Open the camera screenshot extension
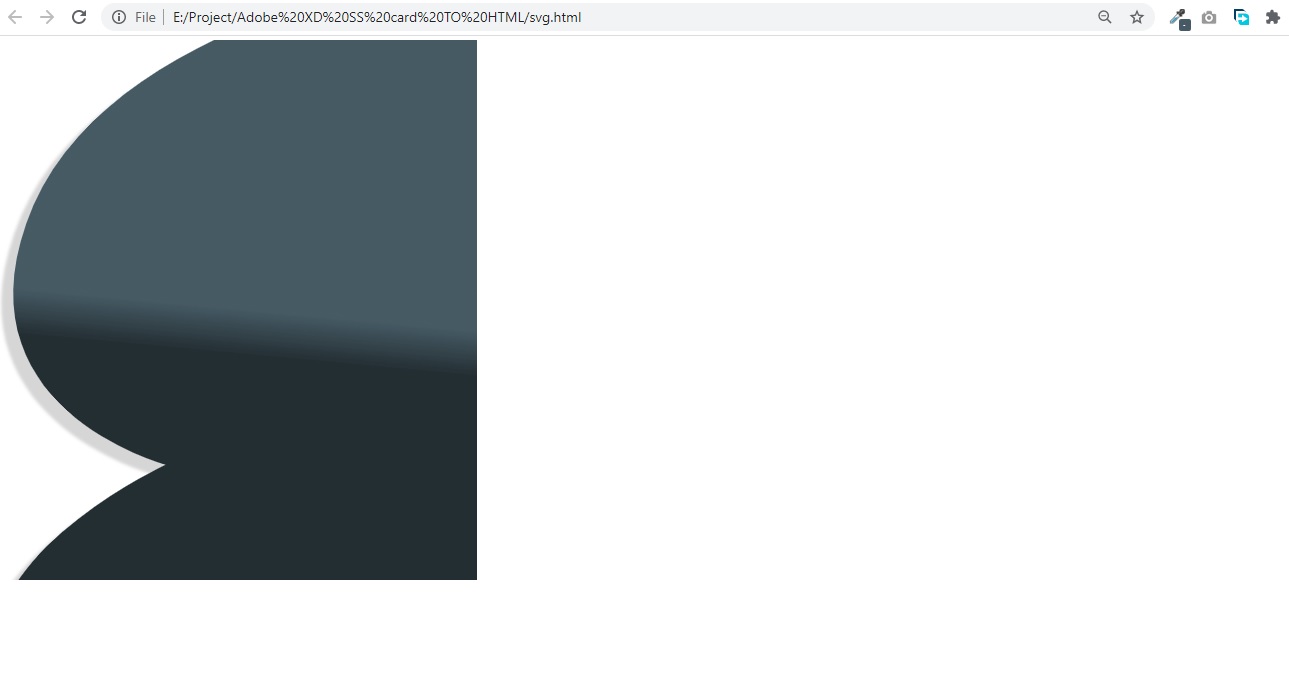1289x693 pixels. pyautogui.click(x=1209, y=17)
